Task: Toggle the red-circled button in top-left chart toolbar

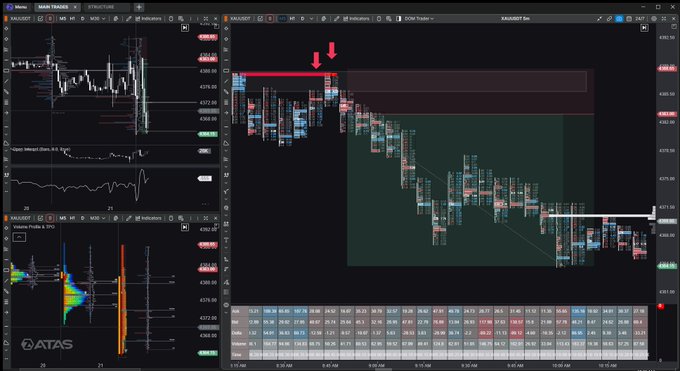Action: [x=50, y=19]
